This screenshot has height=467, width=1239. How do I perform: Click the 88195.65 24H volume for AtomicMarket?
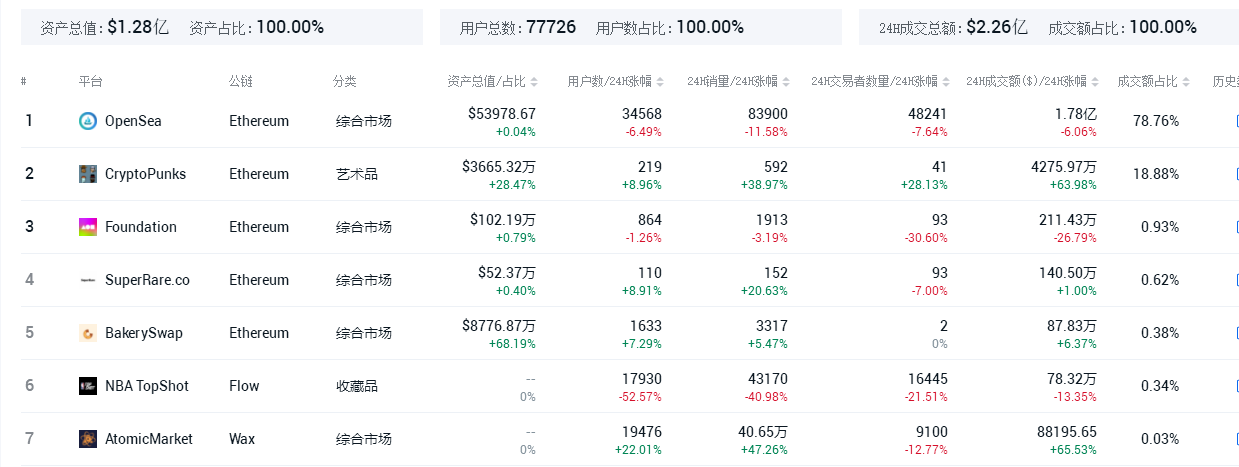1067,432
